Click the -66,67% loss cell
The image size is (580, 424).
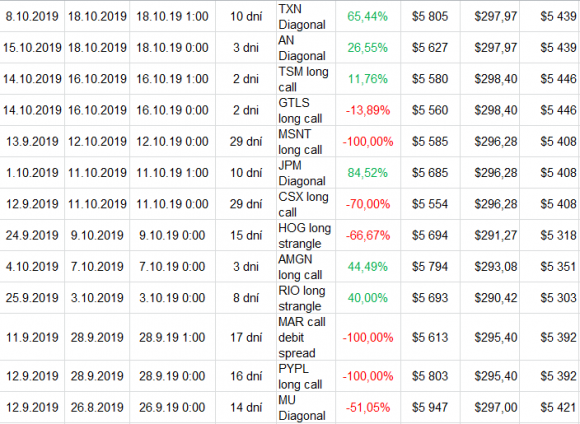(x=368, y=235)
